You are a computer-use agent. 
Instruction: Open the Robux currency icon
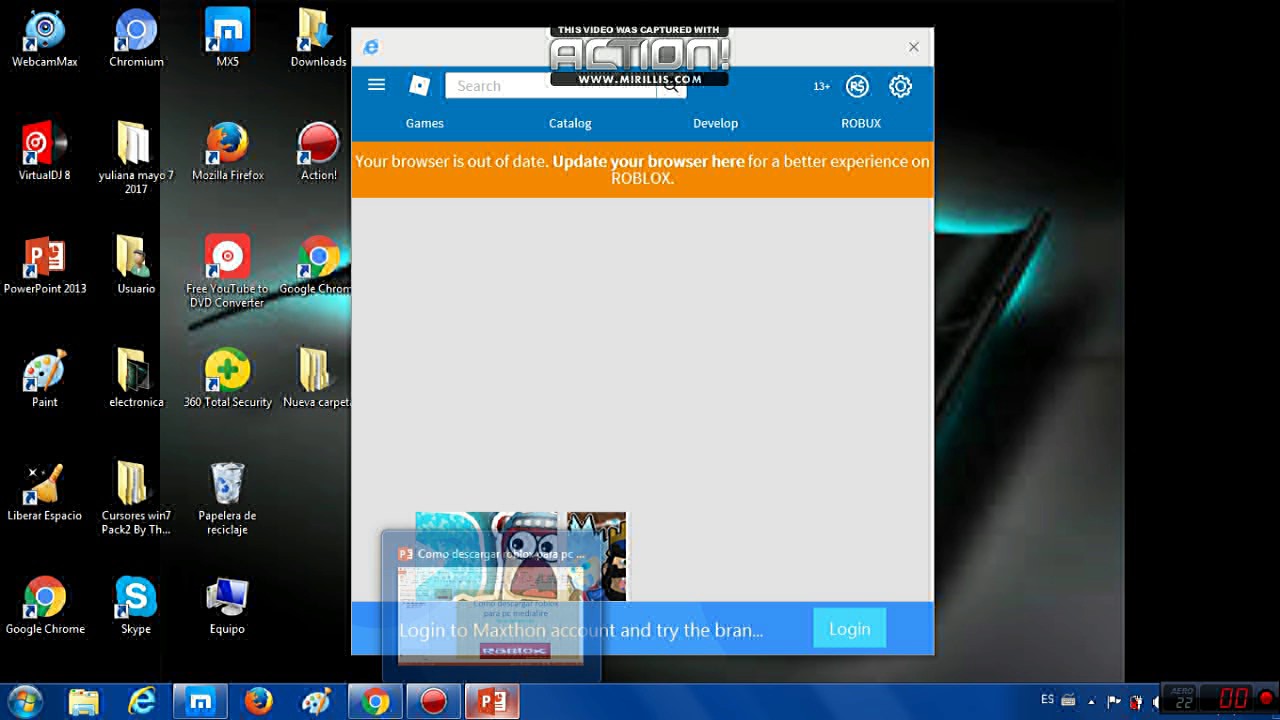click(x=857, y=86)
